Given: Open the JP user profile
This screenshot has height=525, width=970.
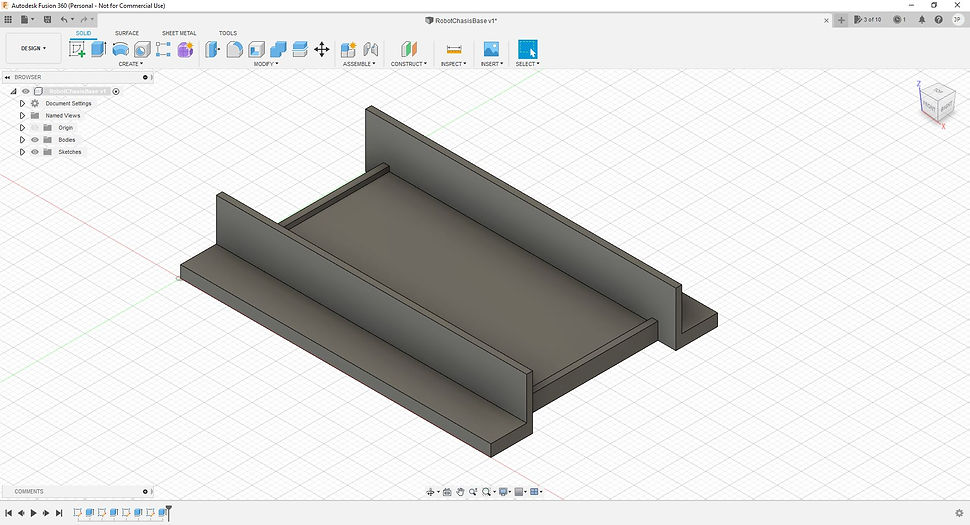Looking at the screenshot, I should point(957,20).
